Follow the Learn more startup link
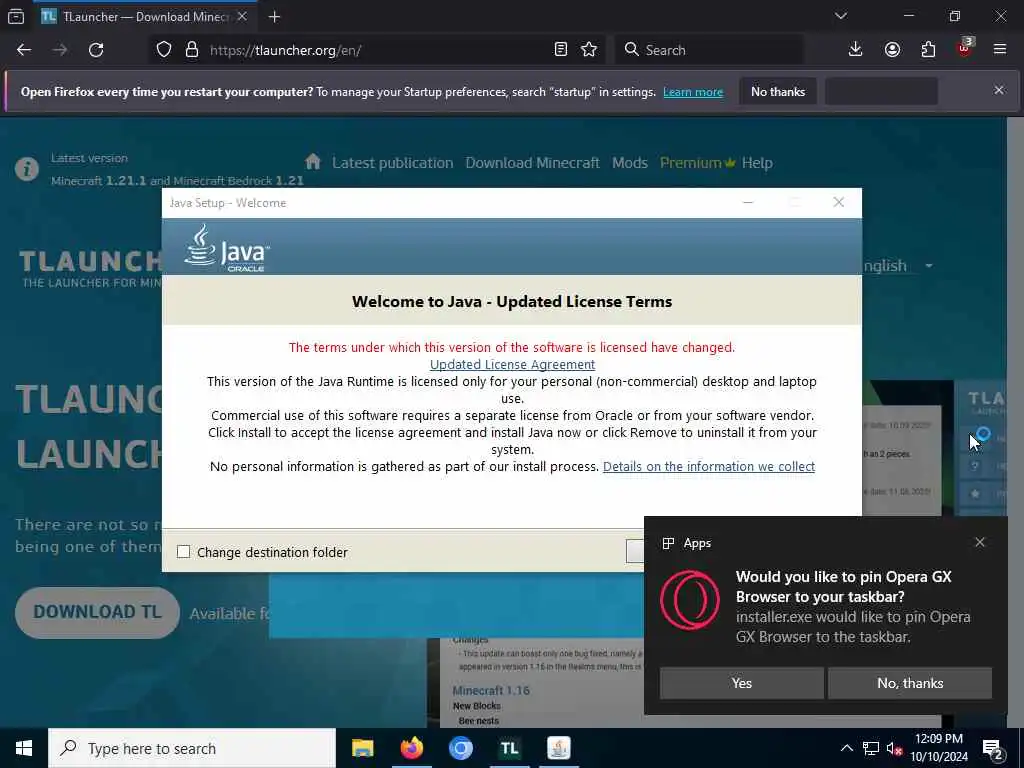Image resolution: width=1024 pixels, height=768 pixels. [x=693, y=92]
